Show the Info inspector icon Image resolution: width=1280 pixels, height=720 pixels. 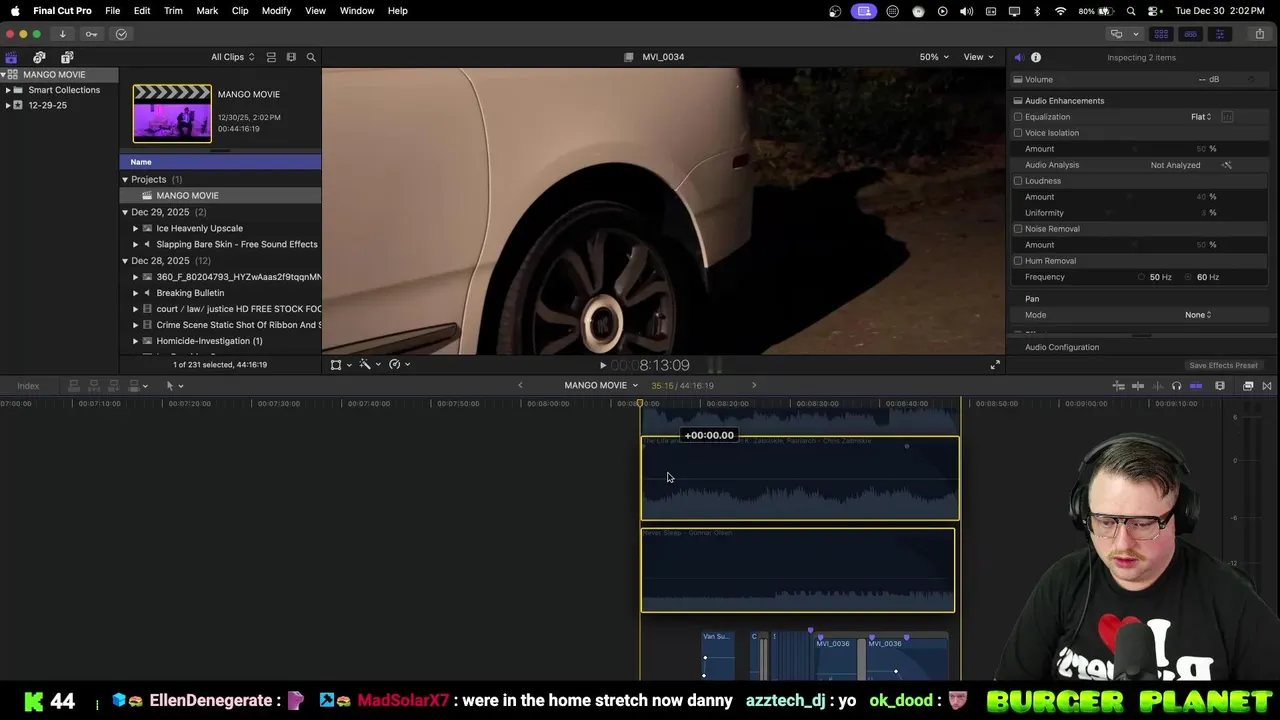pos(1036,57)
